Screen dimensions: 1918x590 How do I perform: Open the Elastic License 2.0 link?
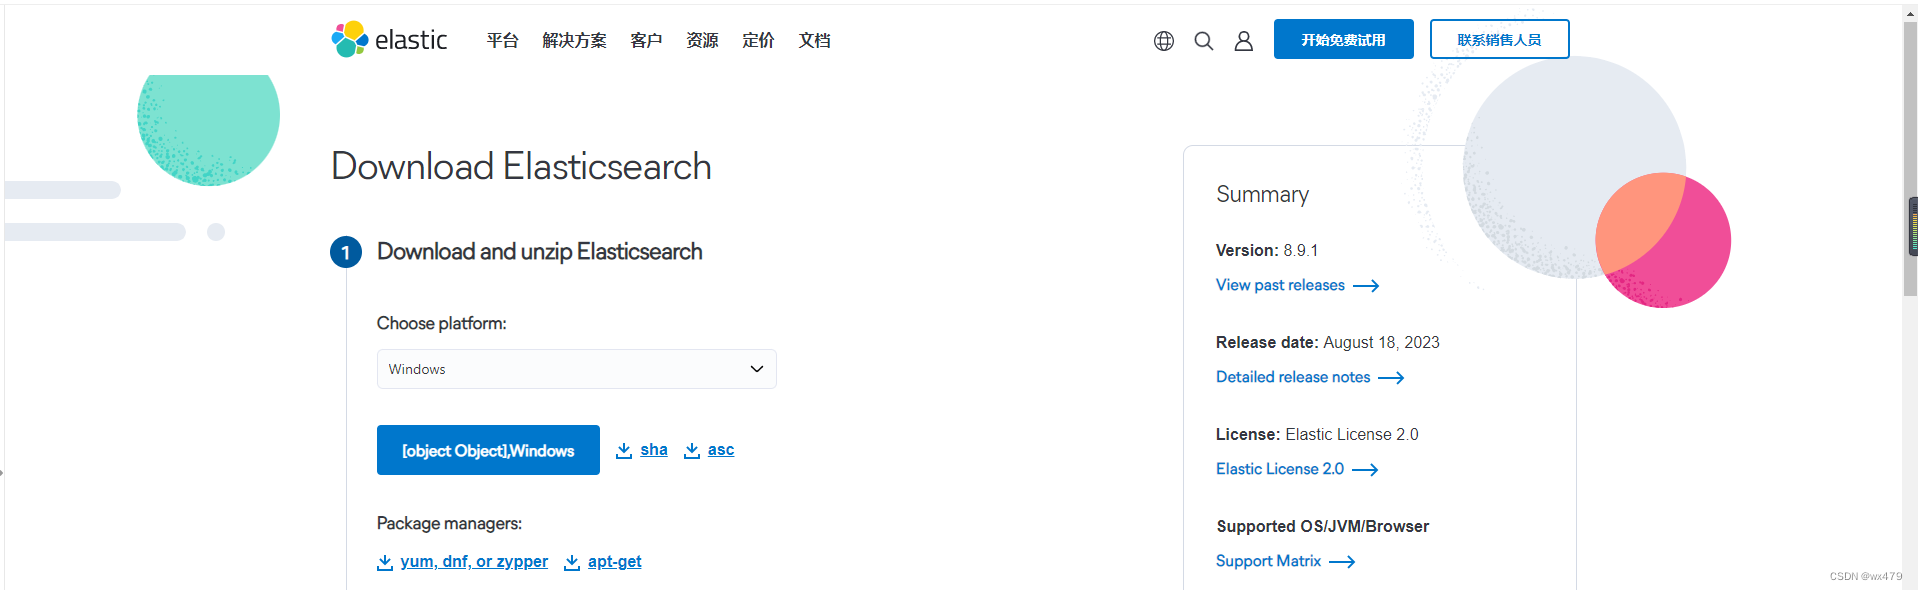(x=1279, y=469)
